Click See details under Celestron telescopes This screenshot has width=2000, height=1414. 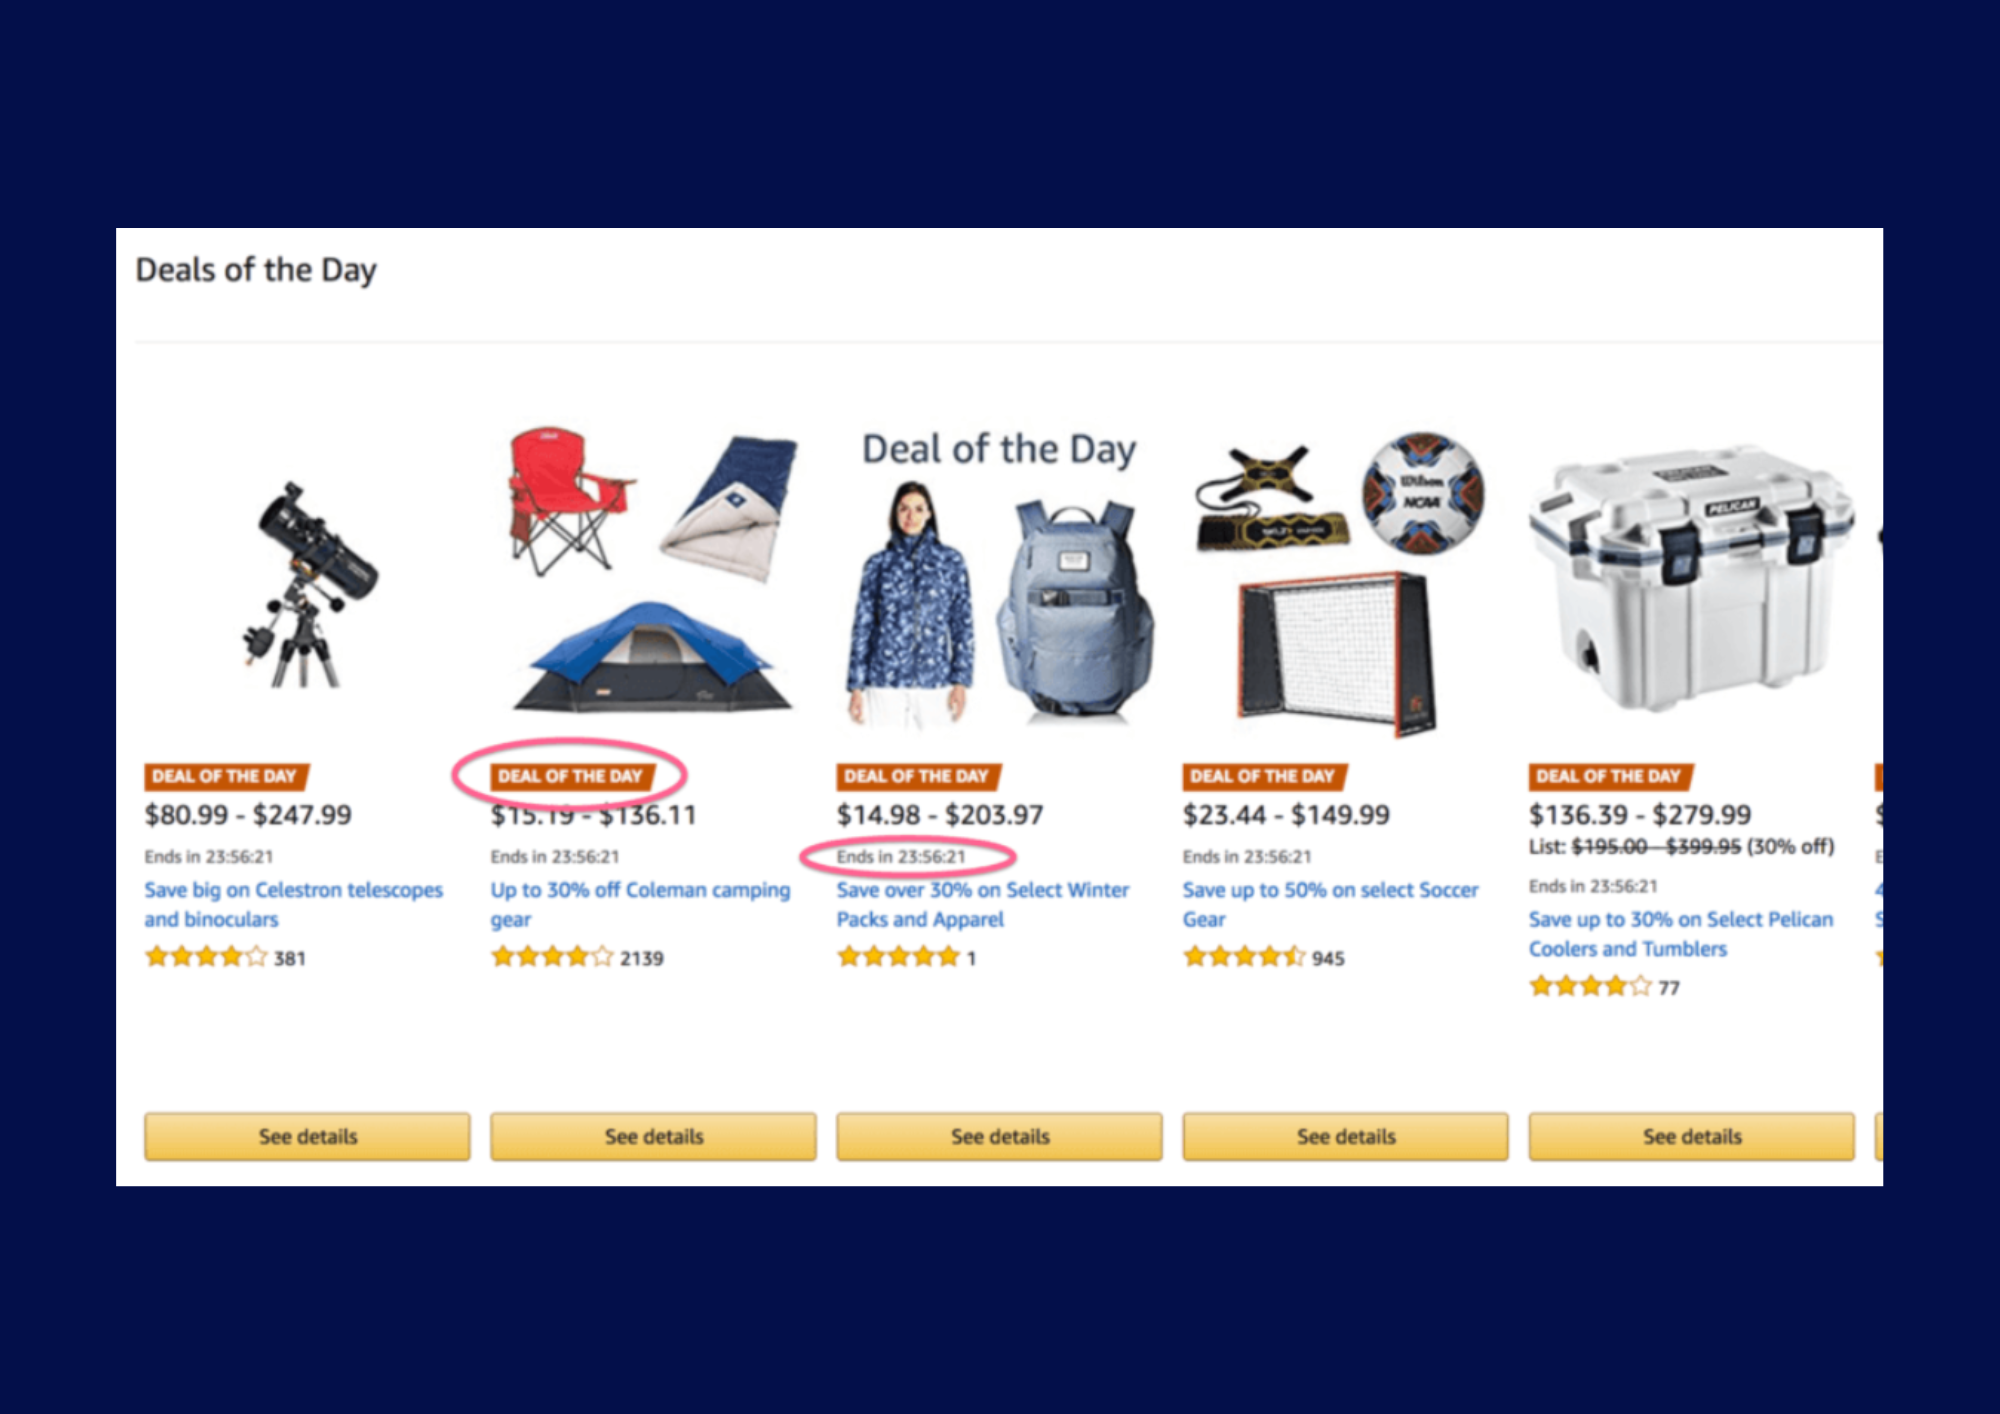pyautogui.click(x=307, y=1136)
